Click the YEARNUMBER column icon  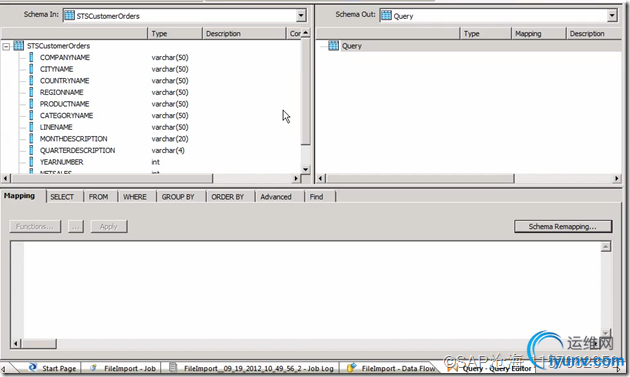point(31,162)
